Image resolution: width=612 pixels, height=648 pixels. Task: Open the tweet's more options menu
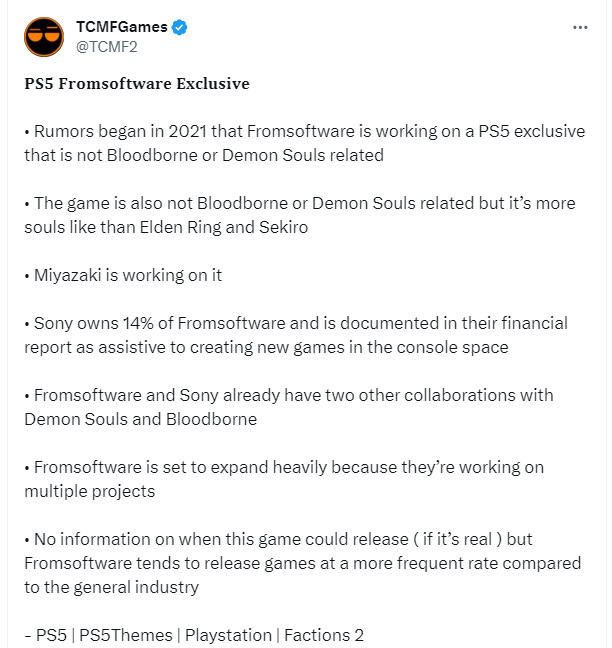(580, 28)
